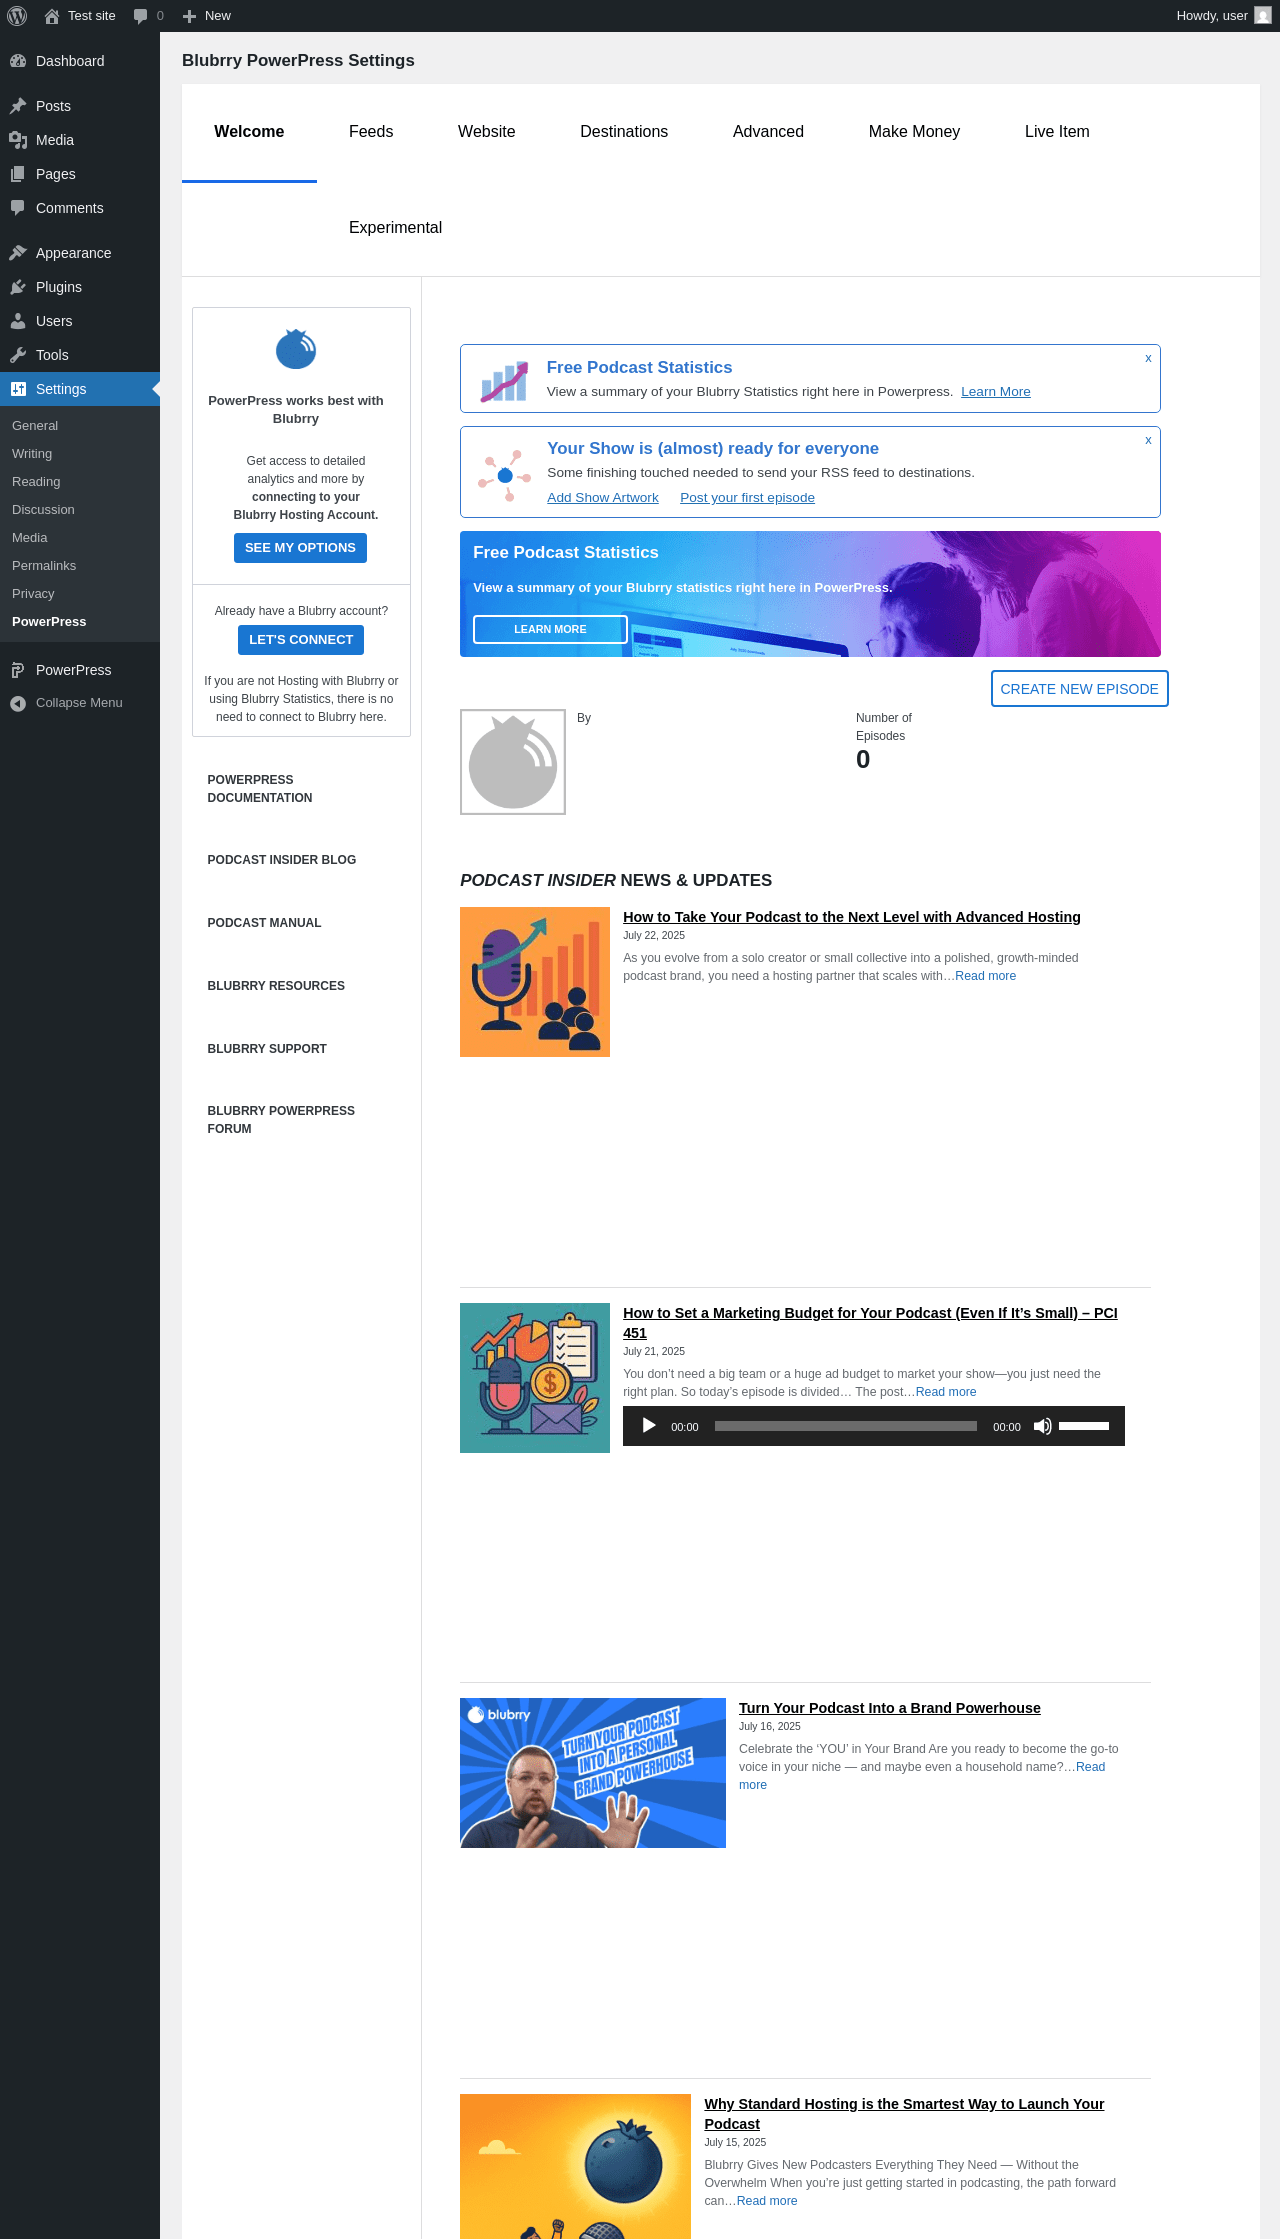
Task: Open Turn Your Podcast Into a Brand Powerhouse title
Action: [890, 1708]
